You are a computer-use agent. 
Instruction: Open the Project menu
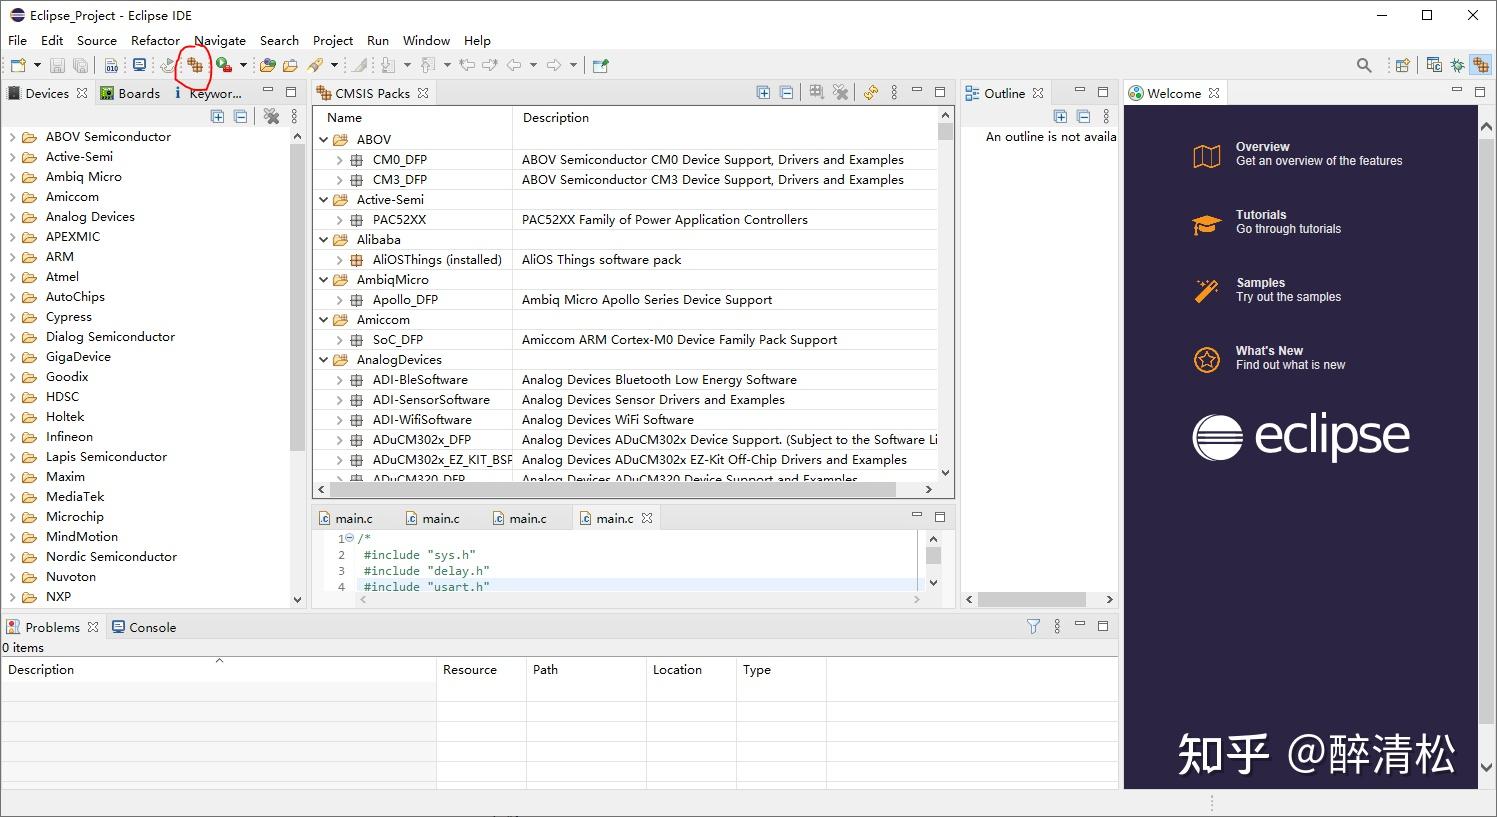[333, 41]
